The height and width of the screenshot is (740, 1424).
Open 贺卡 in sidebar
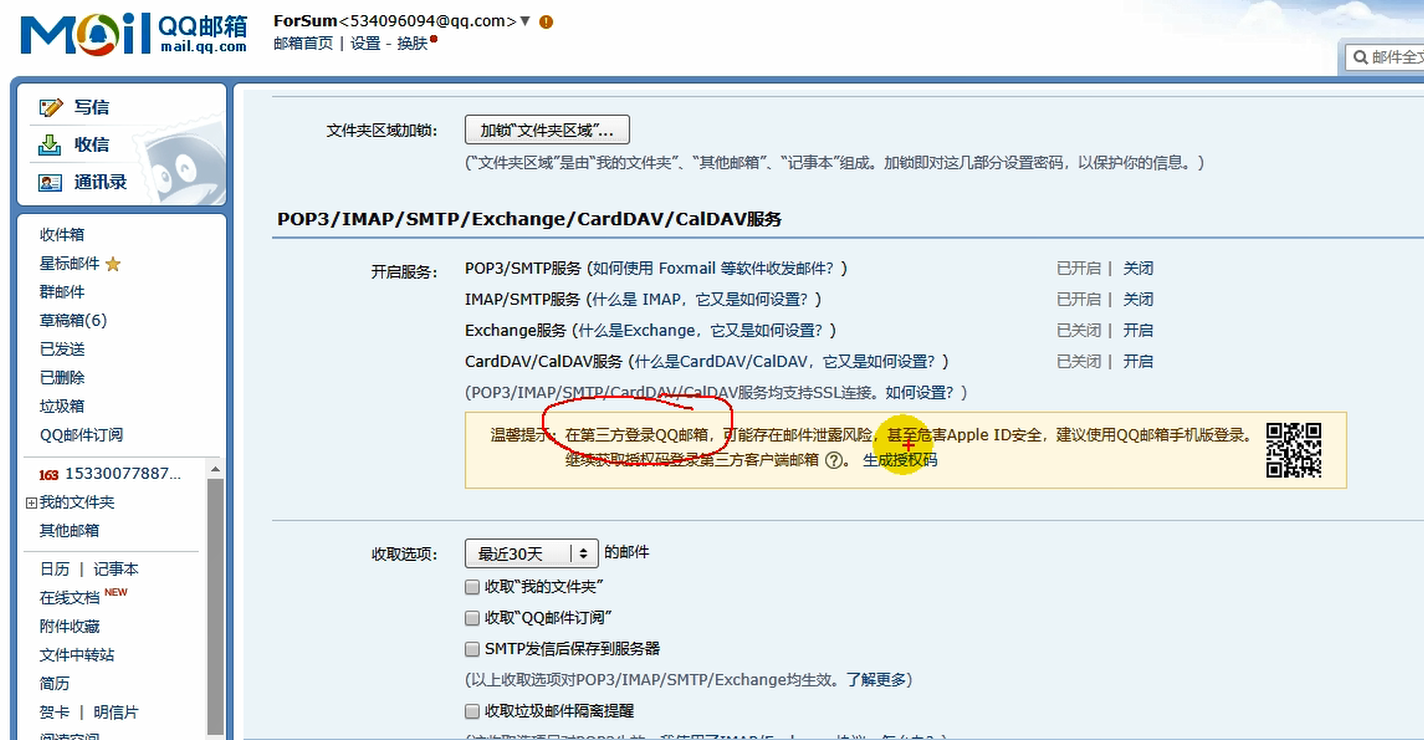tap(55, 713)
